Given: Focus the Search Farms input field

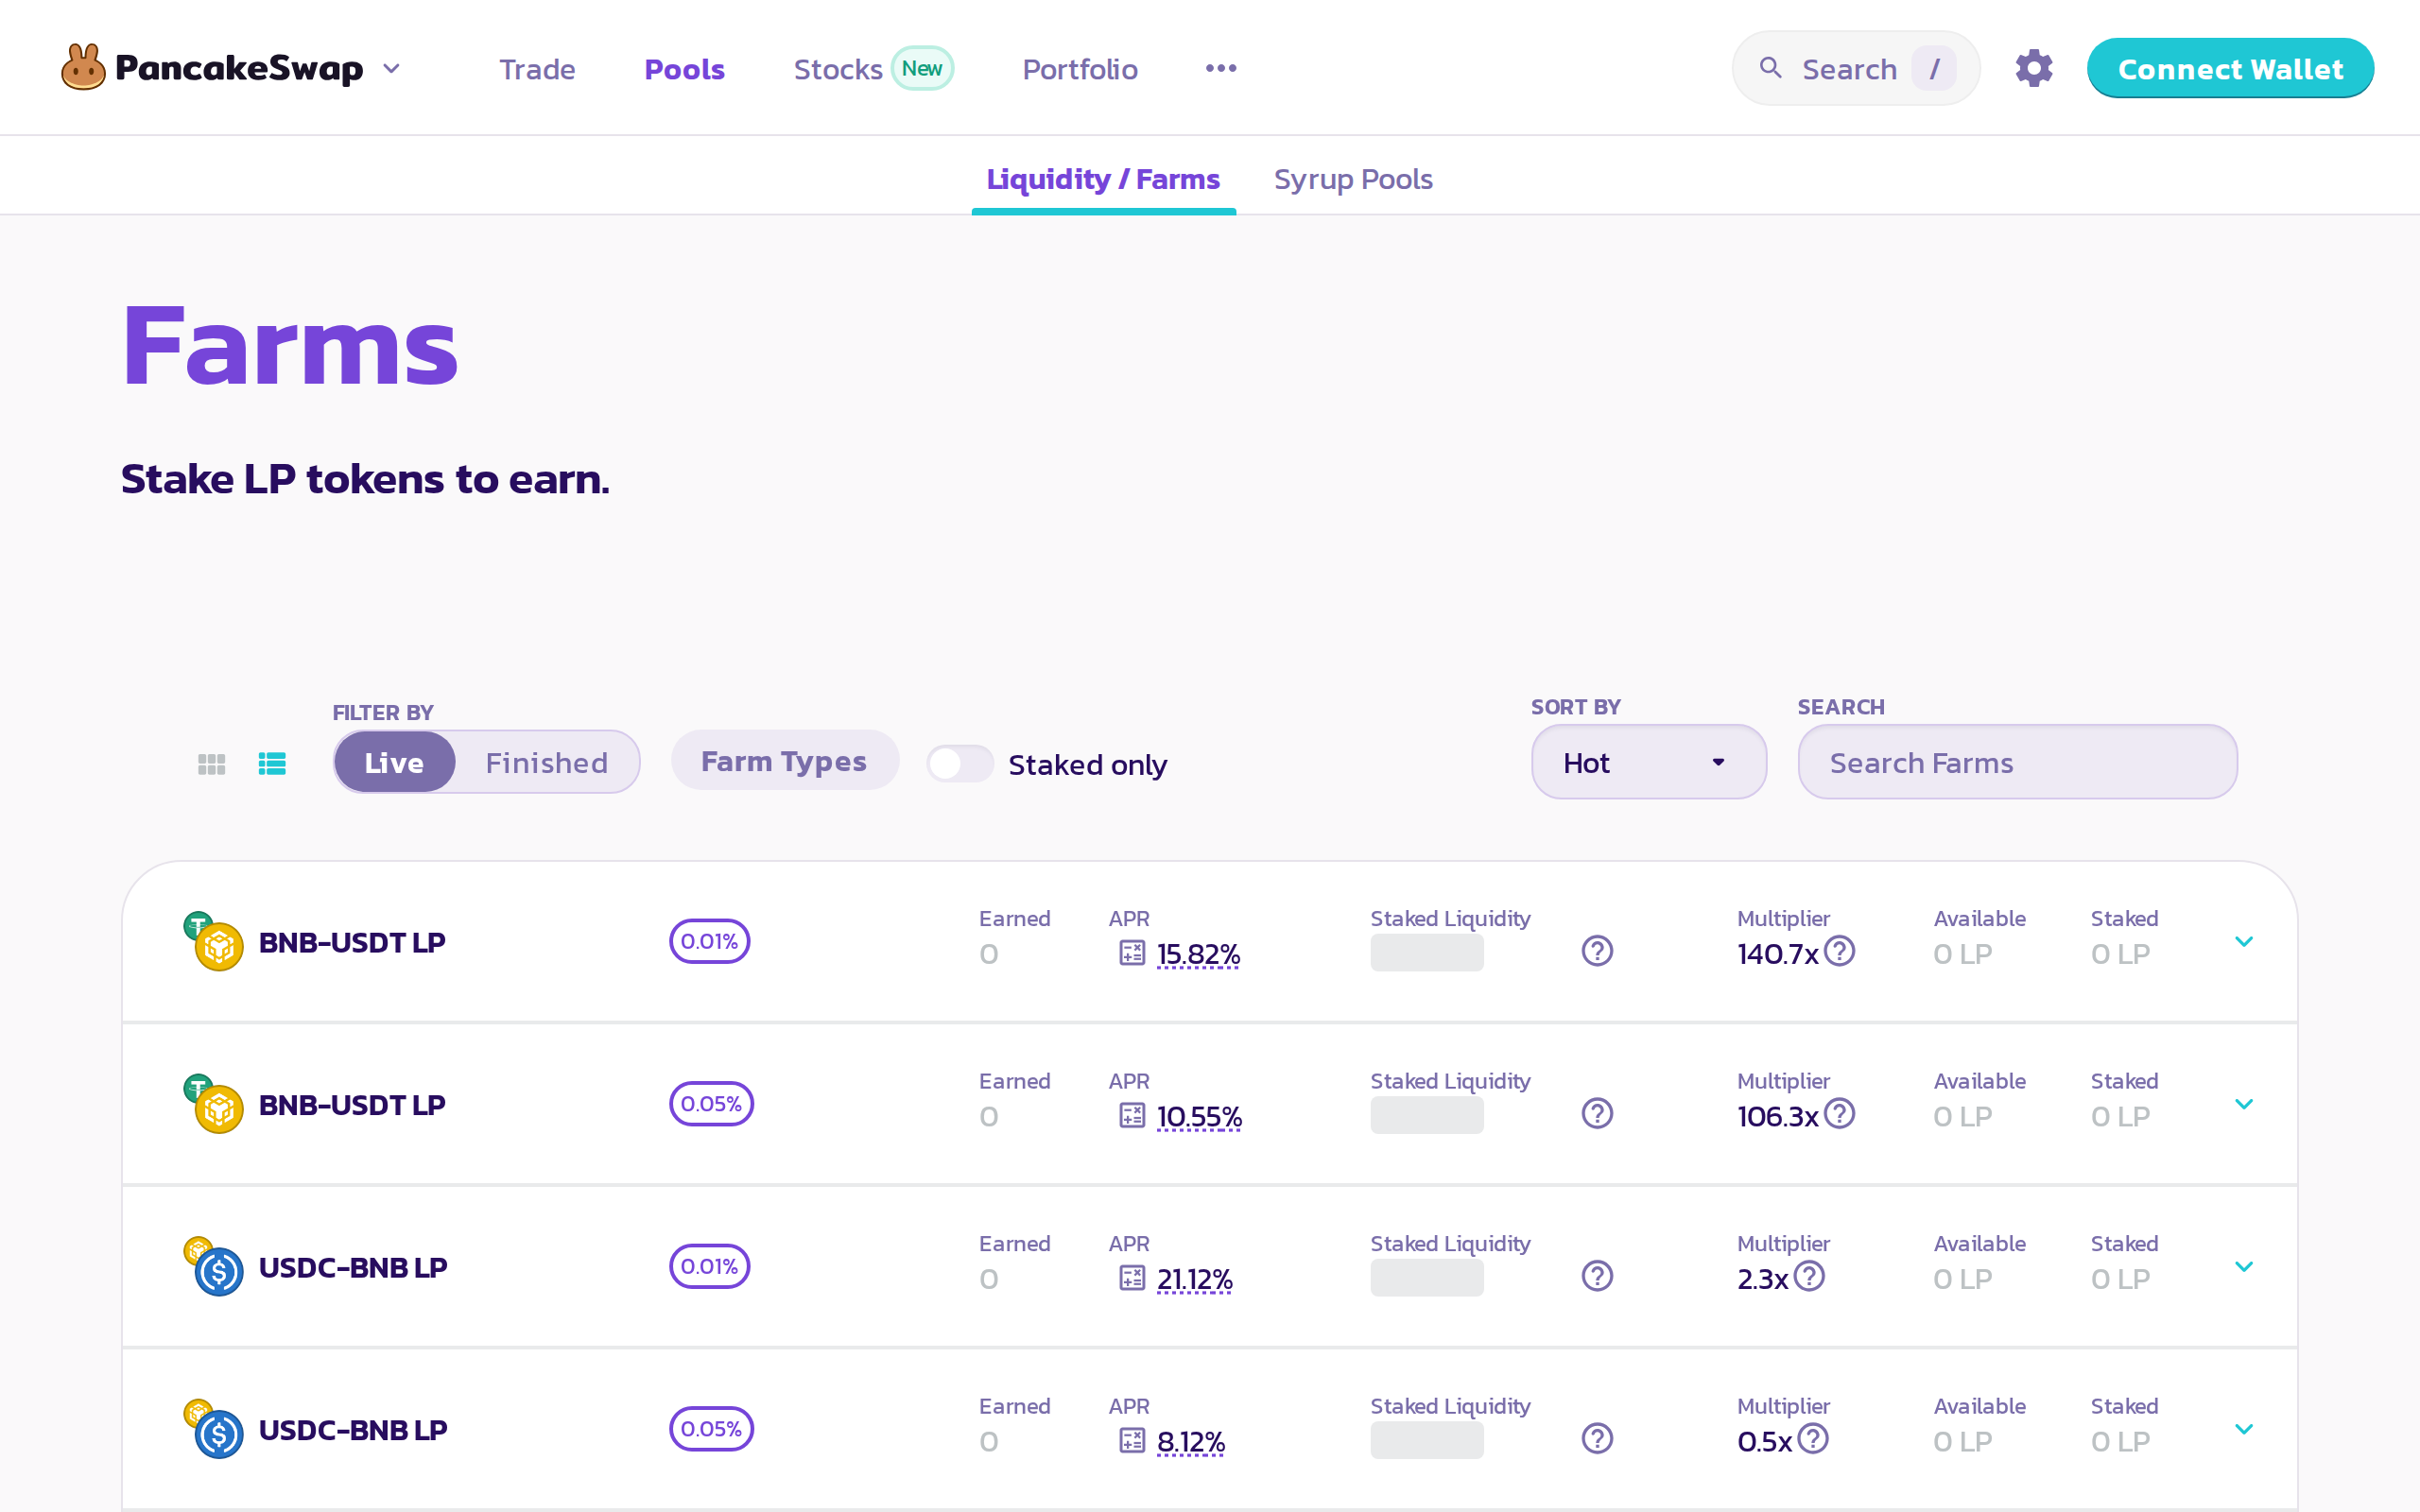Looking at the screenshot, I should (2017, 762).
